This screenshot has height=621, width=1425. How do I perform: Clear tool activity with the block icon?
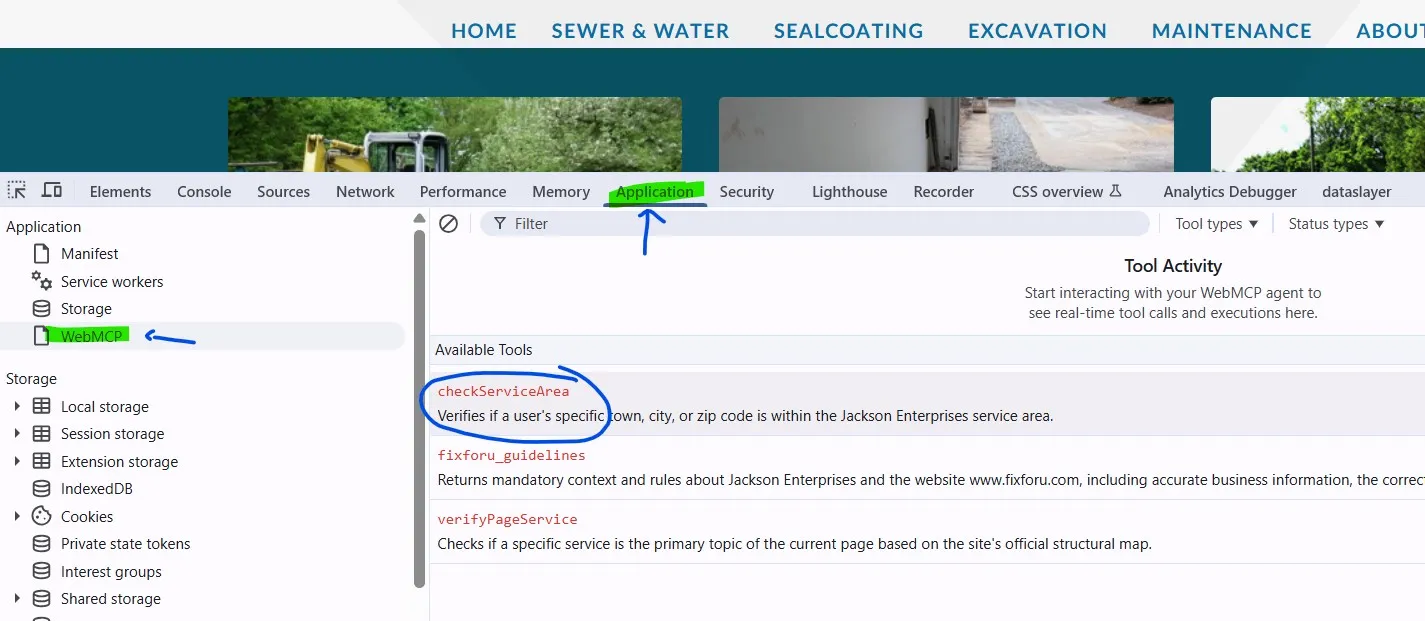click(449, 224)
